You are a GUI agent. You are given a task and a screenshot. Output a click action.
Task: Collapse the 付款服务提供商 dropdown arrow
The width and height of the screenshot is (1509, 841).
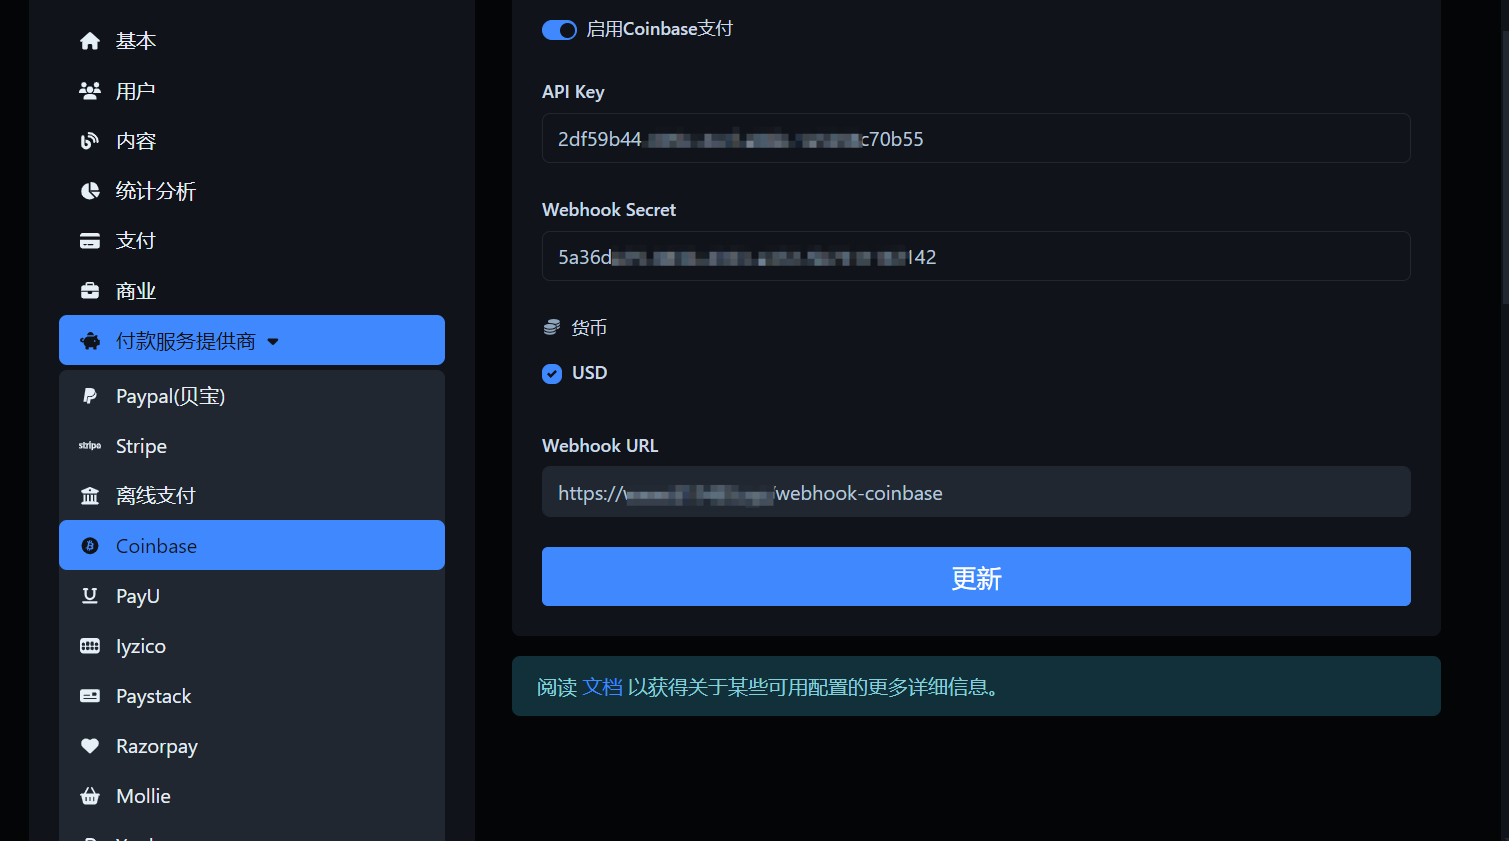[x=273, y=342]
